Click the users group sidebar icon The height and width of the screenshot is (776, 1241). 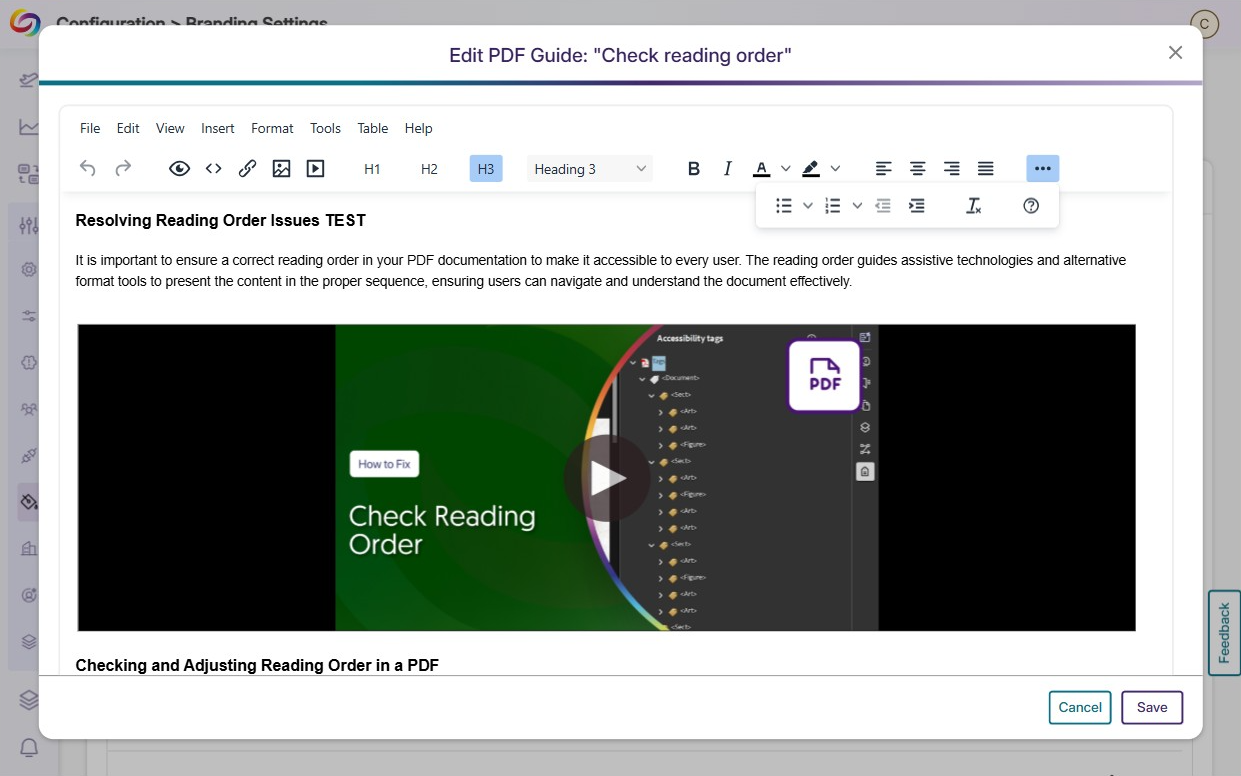[29, 409]
